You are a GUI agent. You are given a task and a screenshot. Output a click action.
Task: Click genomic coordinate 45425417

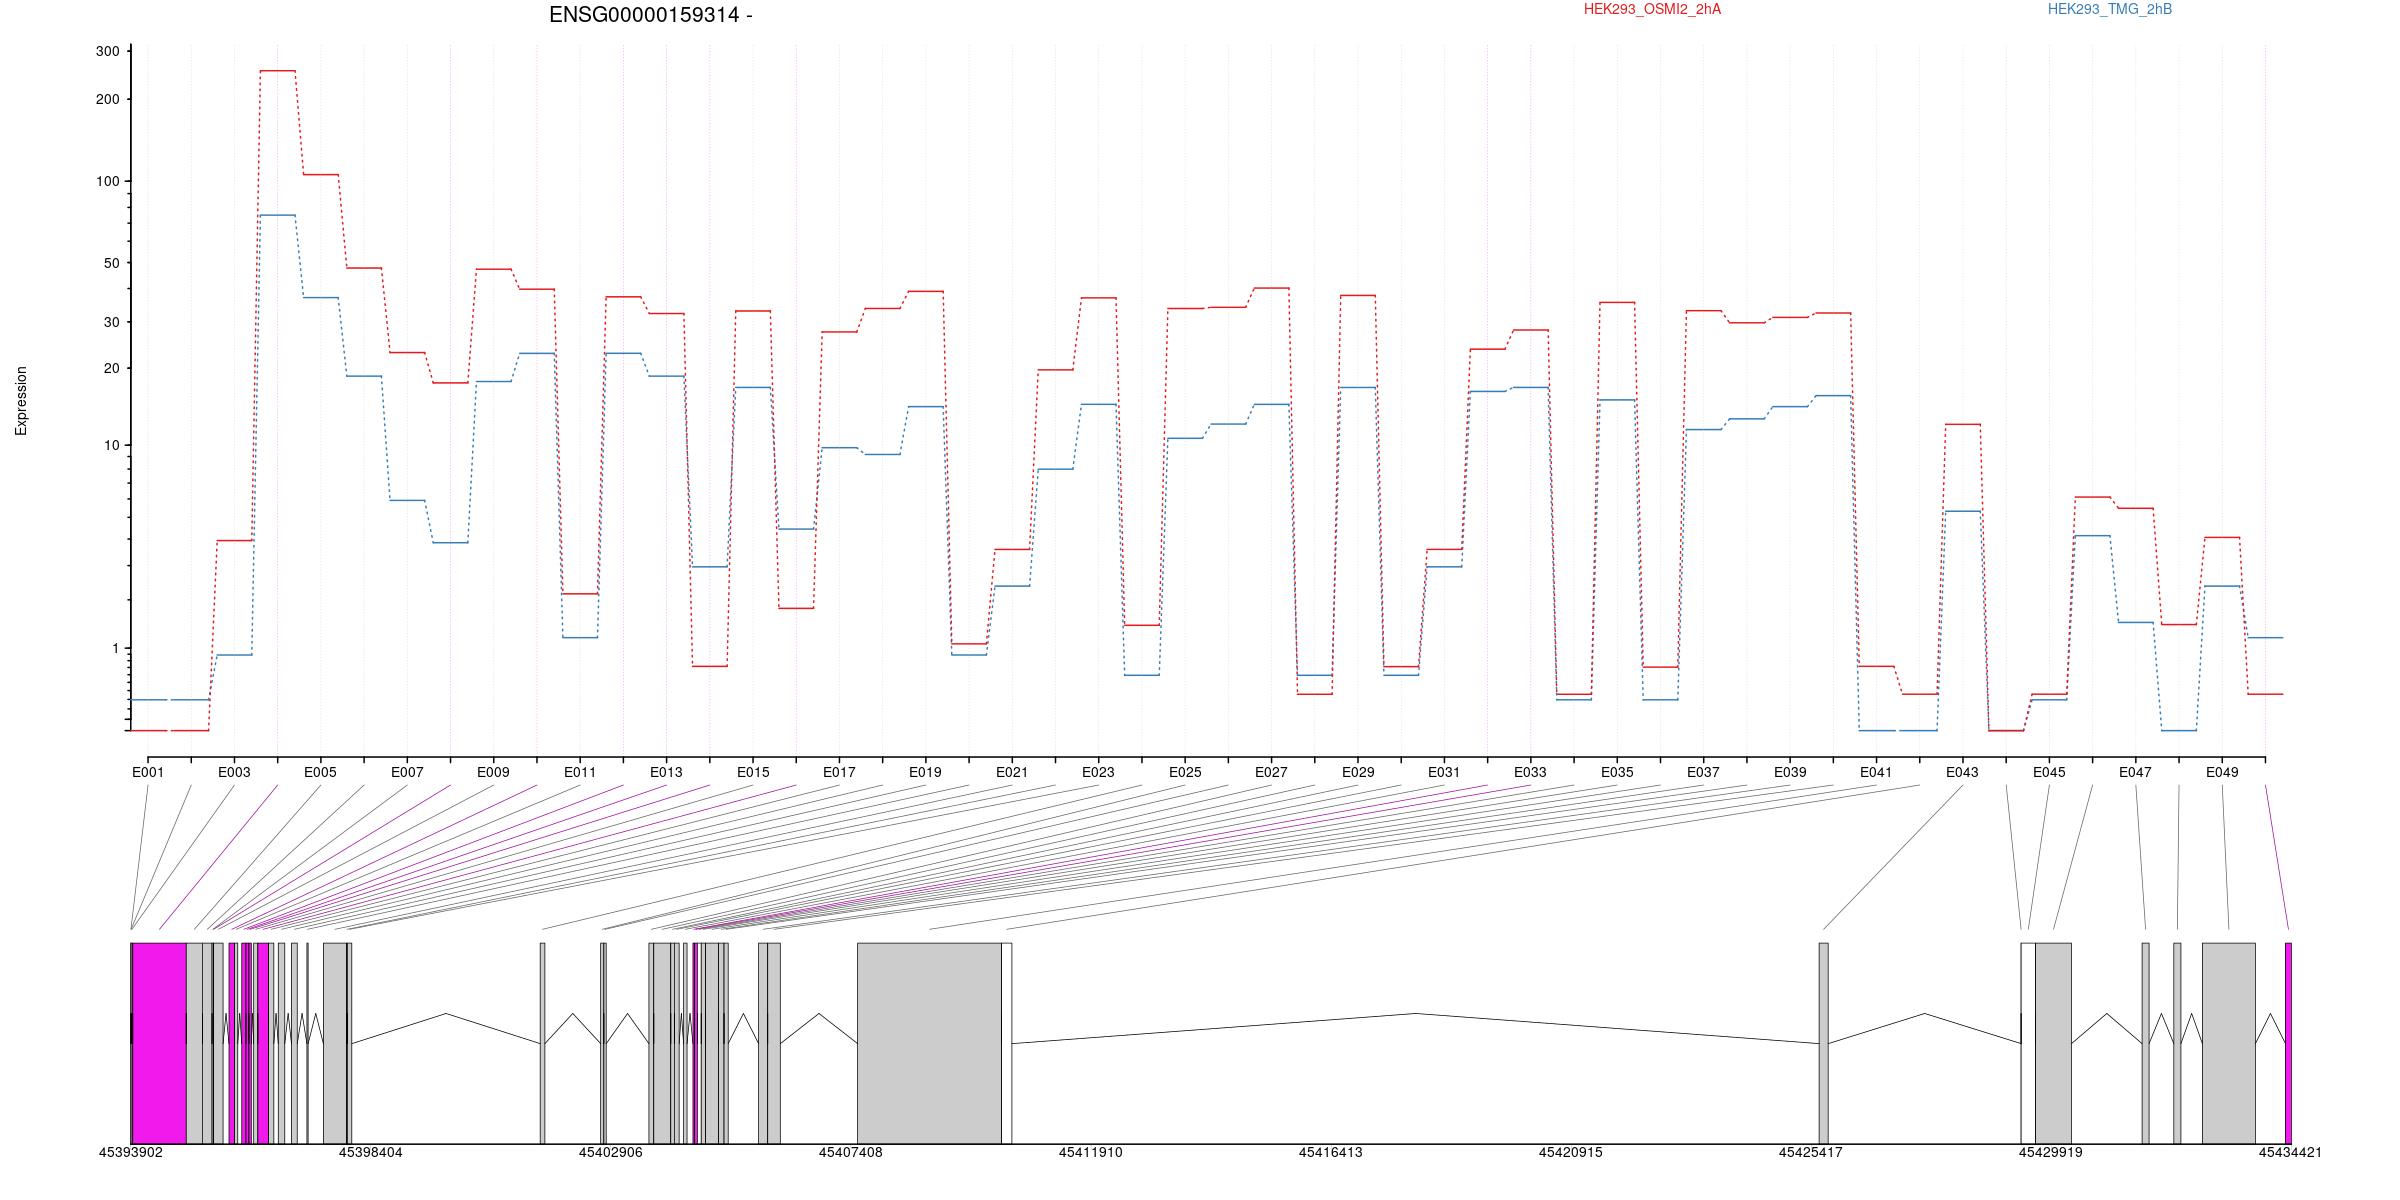1811,1152
